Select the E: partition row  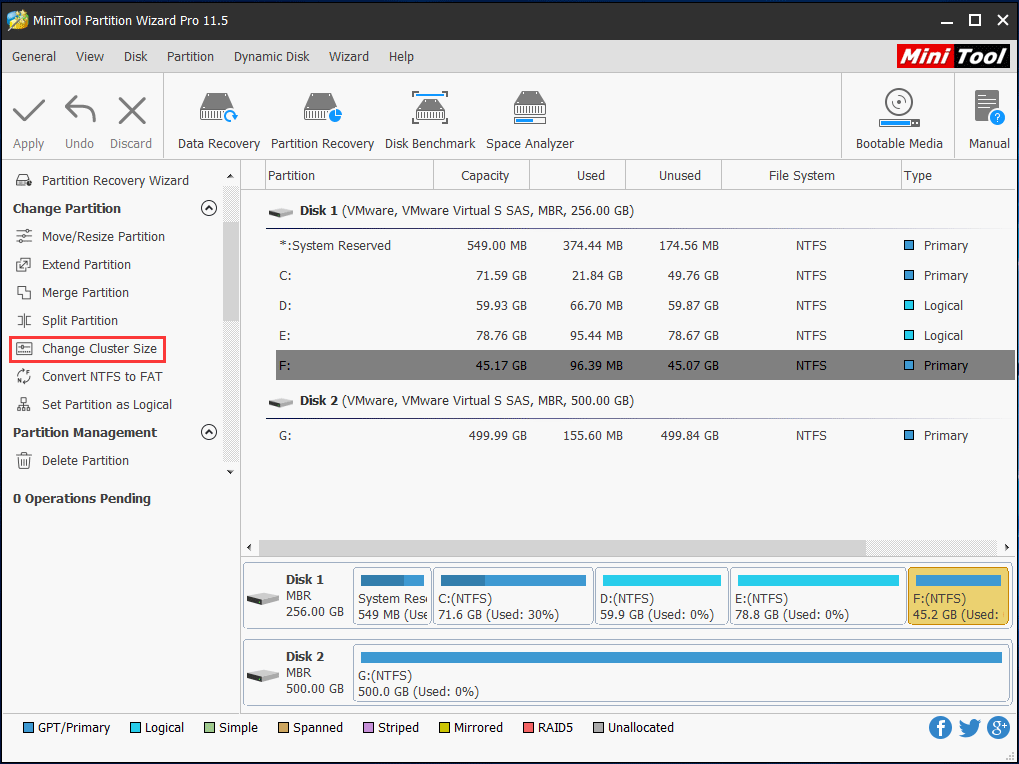(x=645, y=335)
